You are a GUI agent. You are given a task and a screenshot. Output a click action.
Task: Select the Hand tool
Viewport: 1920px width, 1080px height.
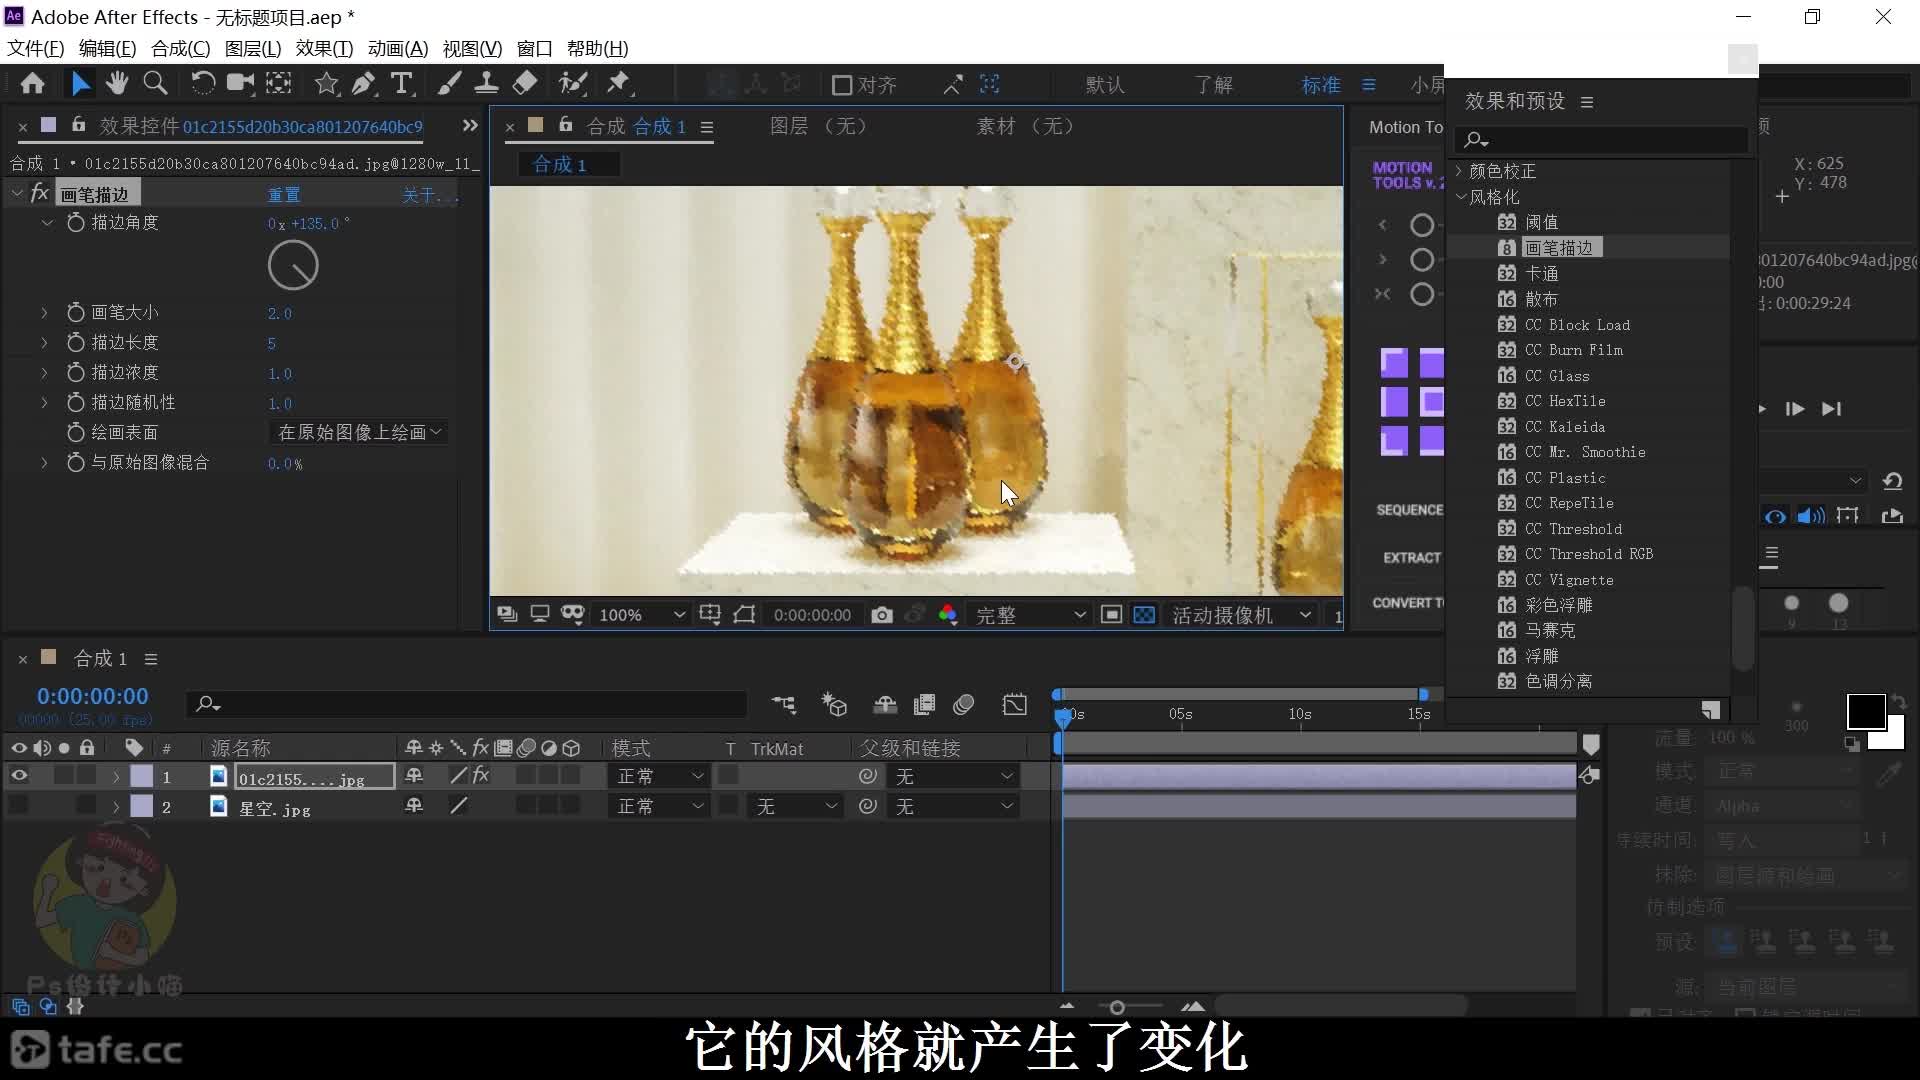117,84
